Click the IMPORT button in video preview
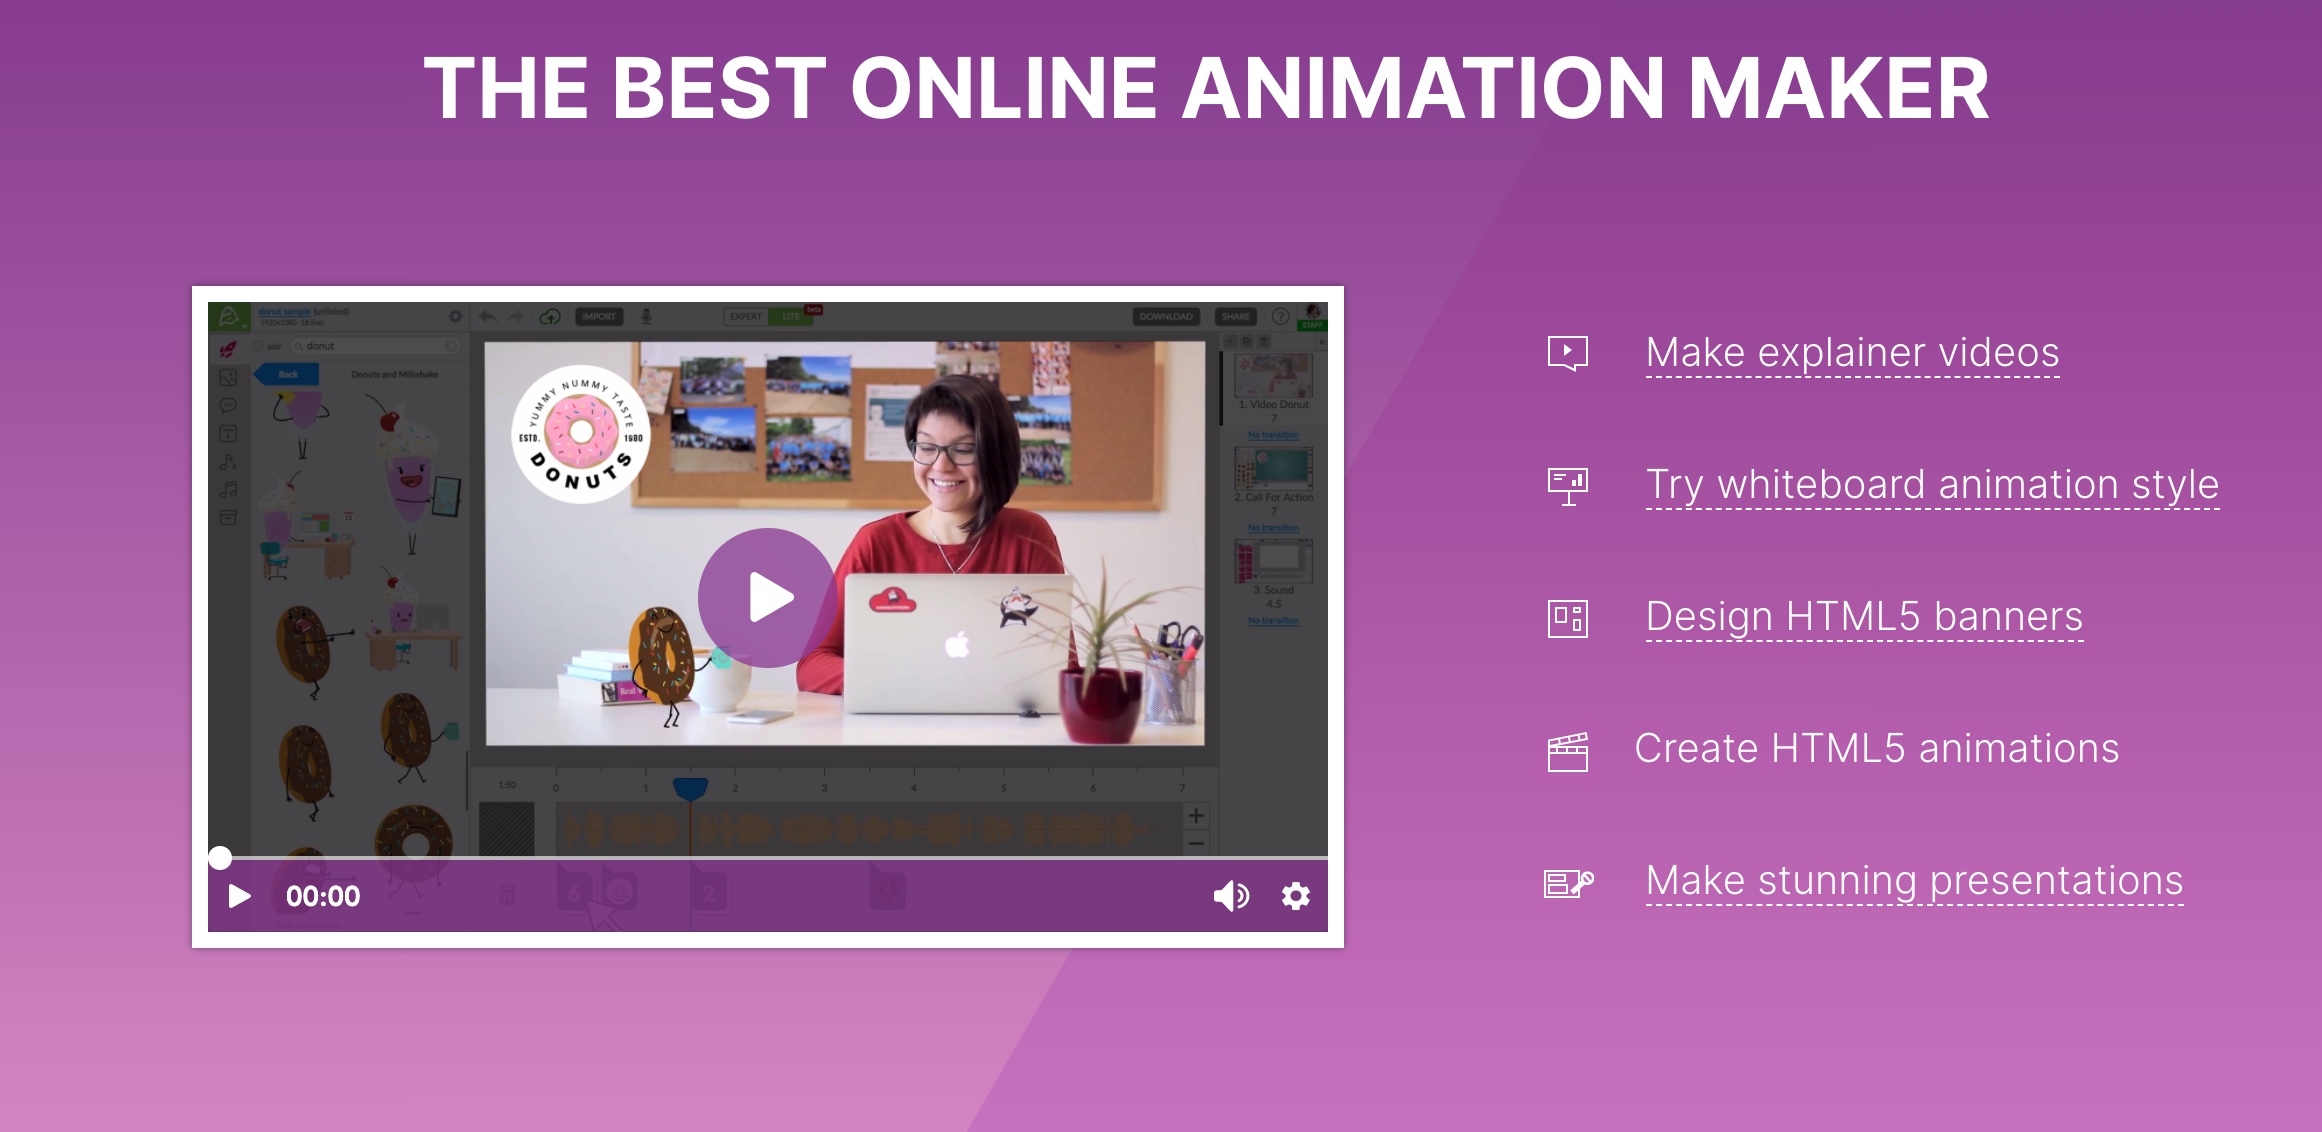Screen dimensions: 2322x1132 [599, 316]
